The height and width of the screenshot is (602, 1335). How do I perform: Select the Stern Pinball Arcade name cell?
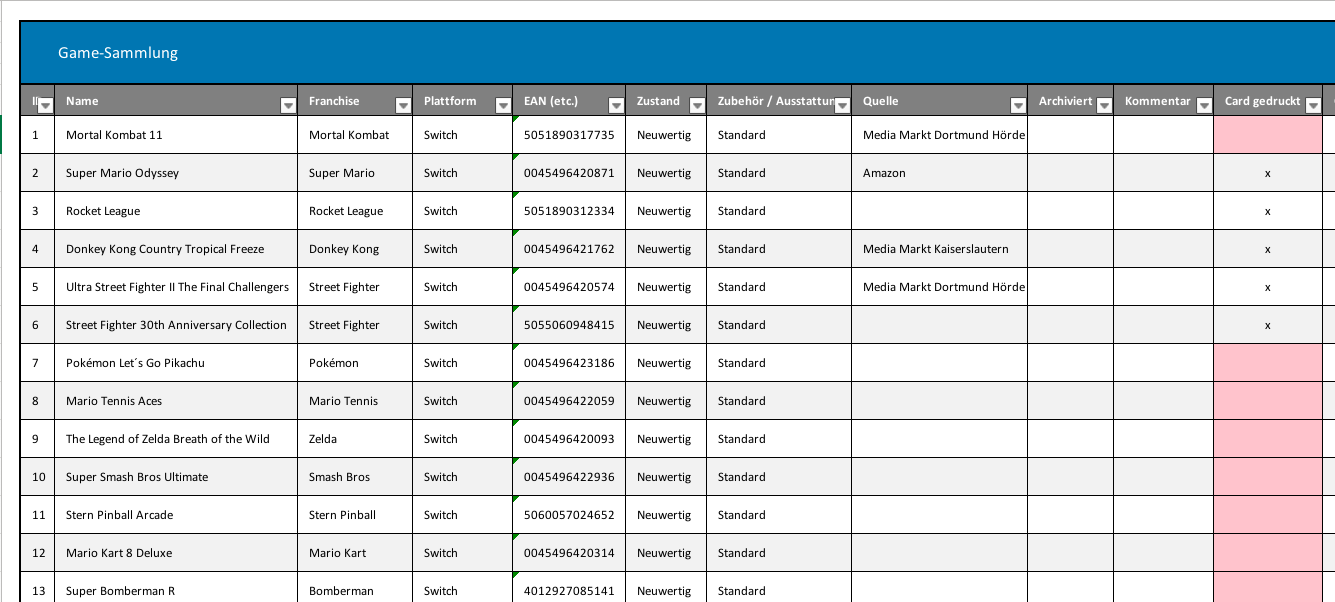(176, 515)
